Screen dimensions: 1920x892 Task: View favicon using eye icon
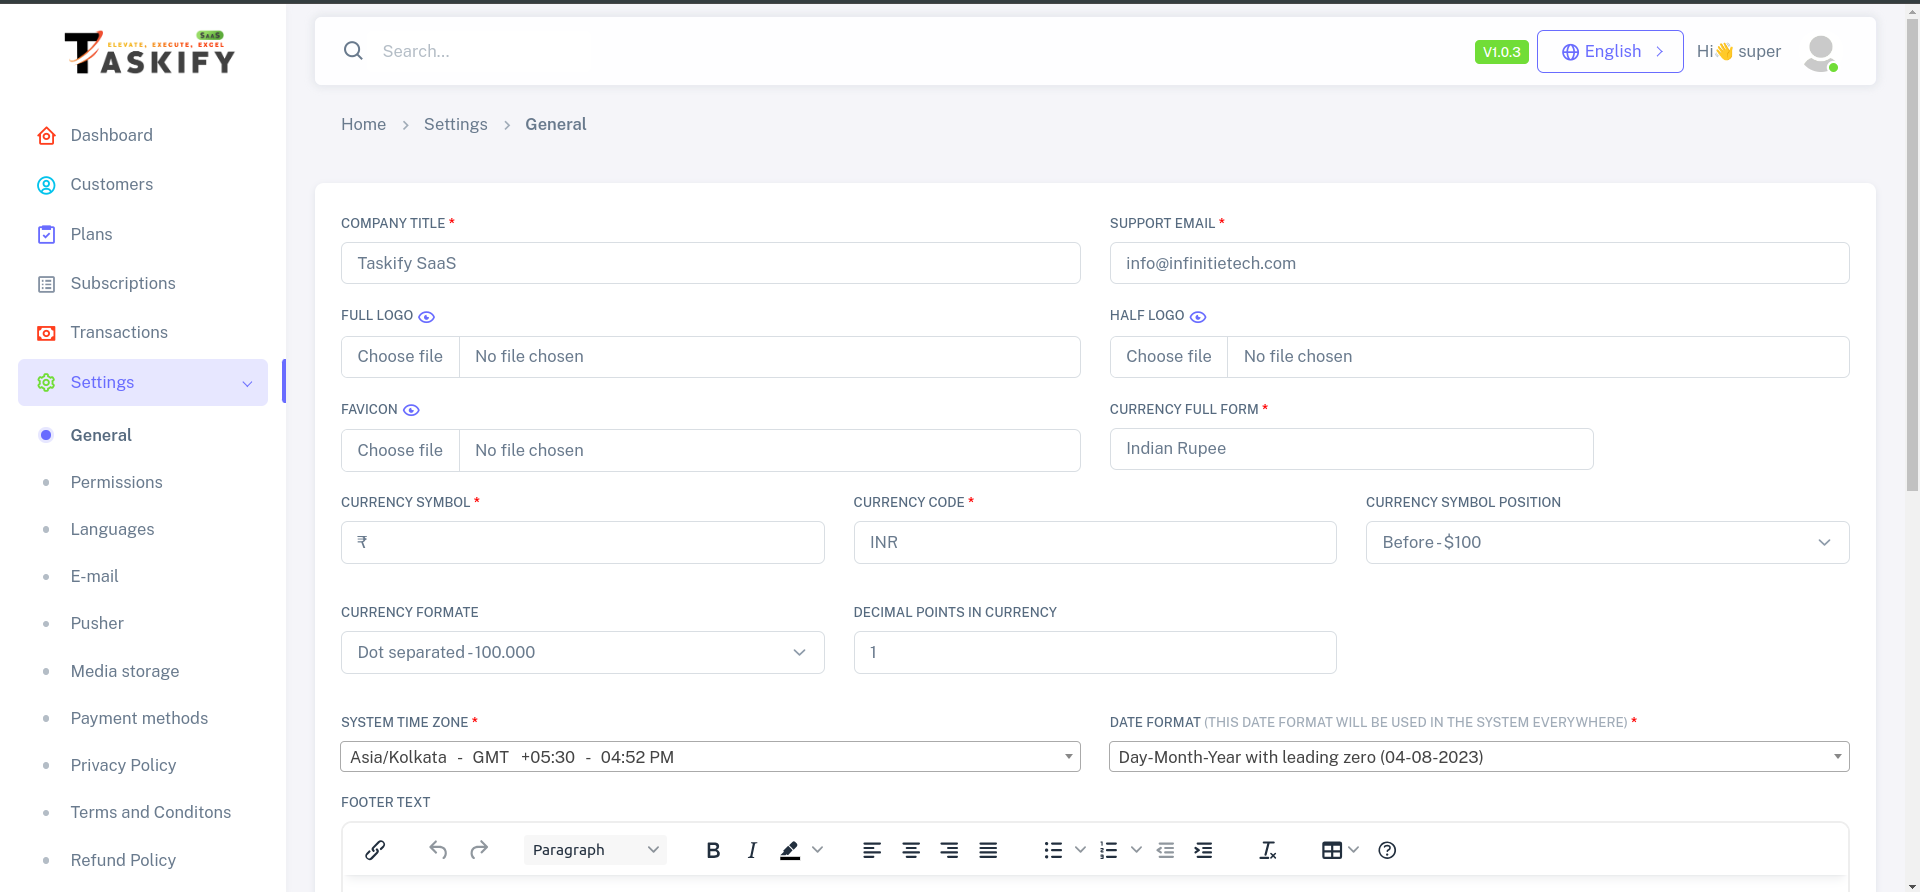coord(411,410)
